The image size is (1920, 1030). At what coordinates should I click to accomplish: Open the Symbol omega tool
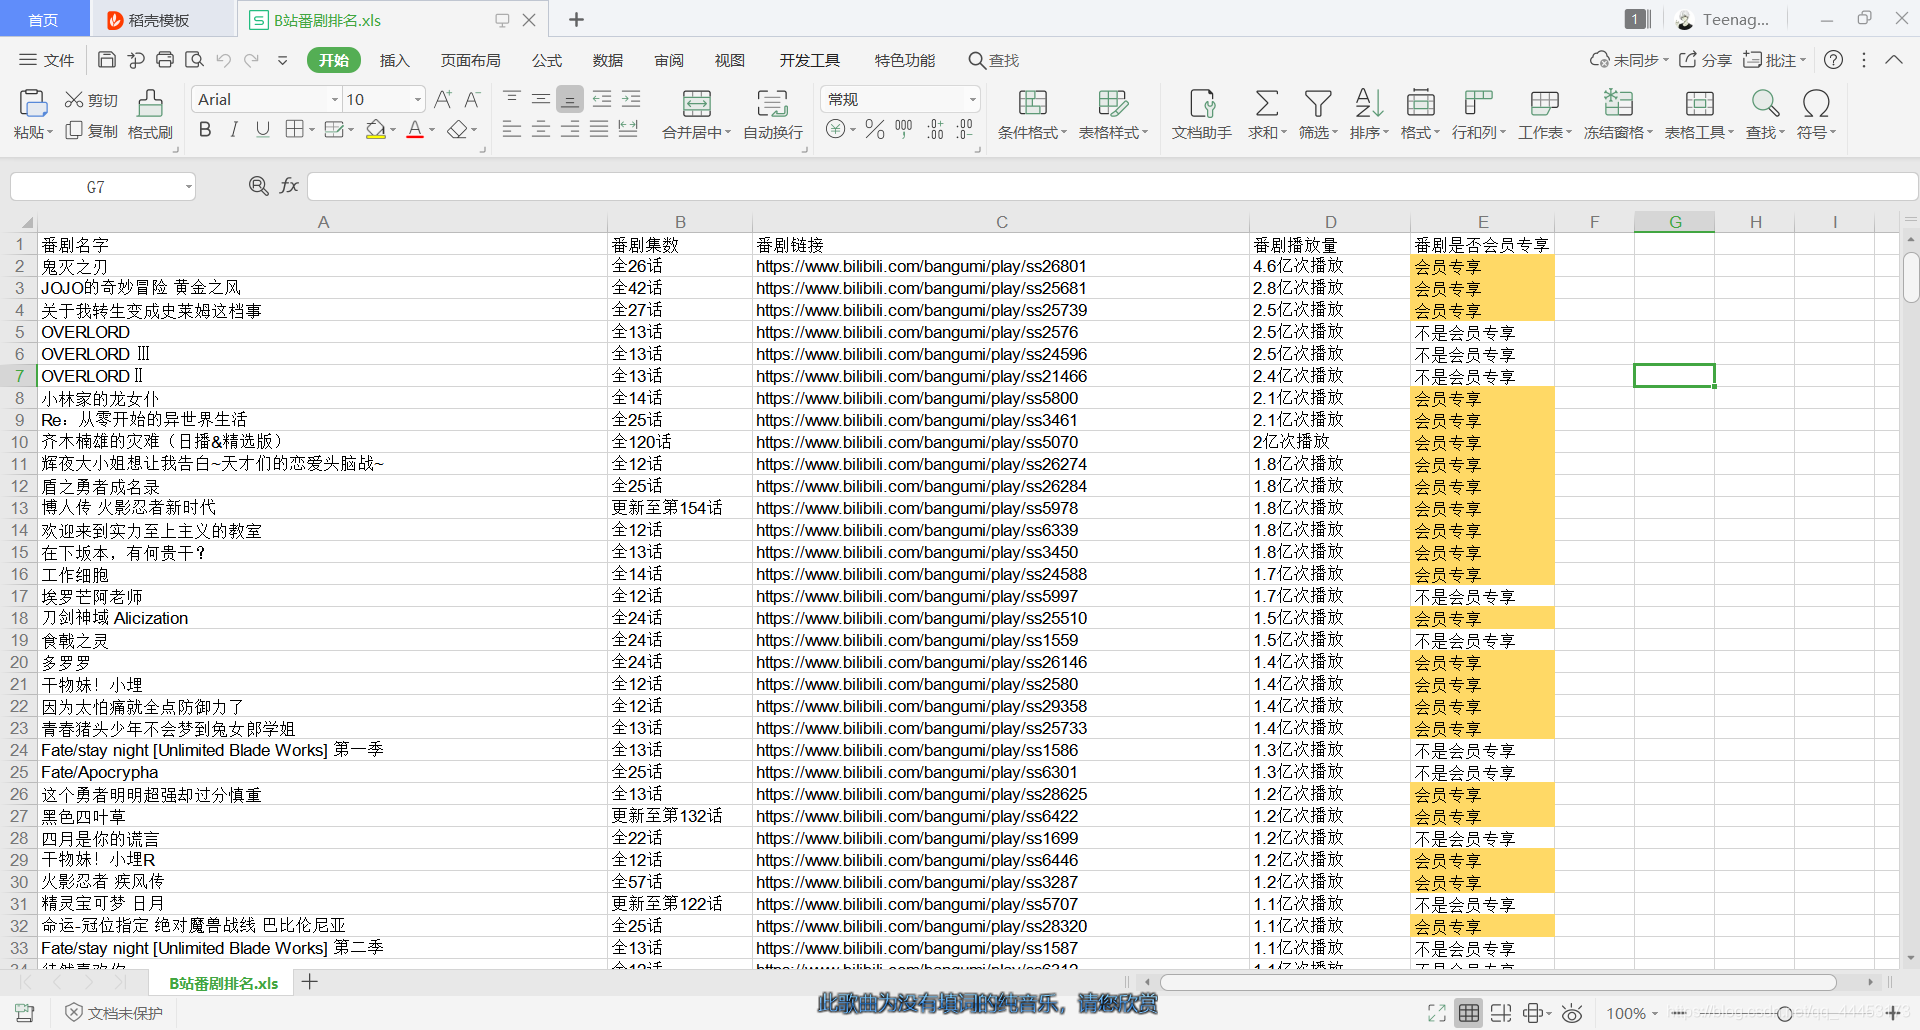click(1816, 114)
